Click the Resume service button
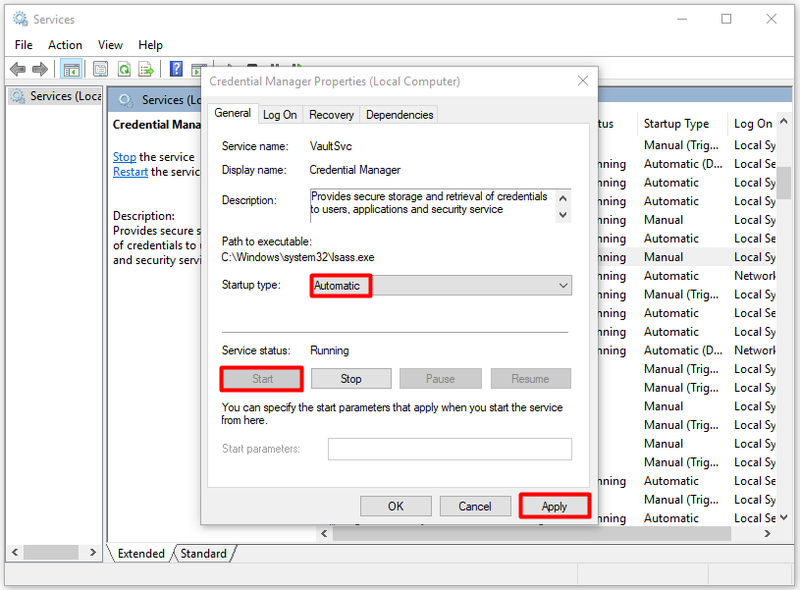The image size is (800, 590). (x=531, y=379)
